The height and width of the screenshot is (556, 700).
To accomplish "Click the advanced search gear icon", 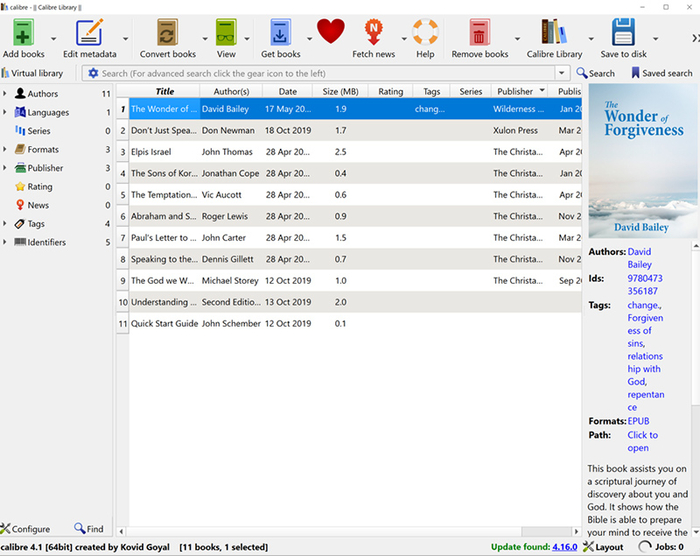I will (x=93, y=73).
